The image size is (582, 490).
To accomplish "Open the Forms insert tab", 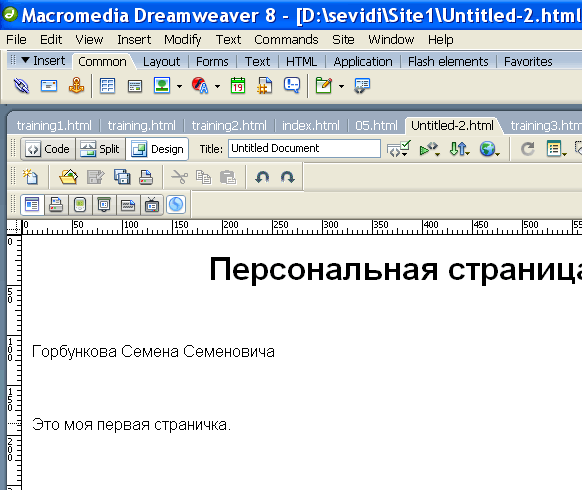I will coord(212,62).
